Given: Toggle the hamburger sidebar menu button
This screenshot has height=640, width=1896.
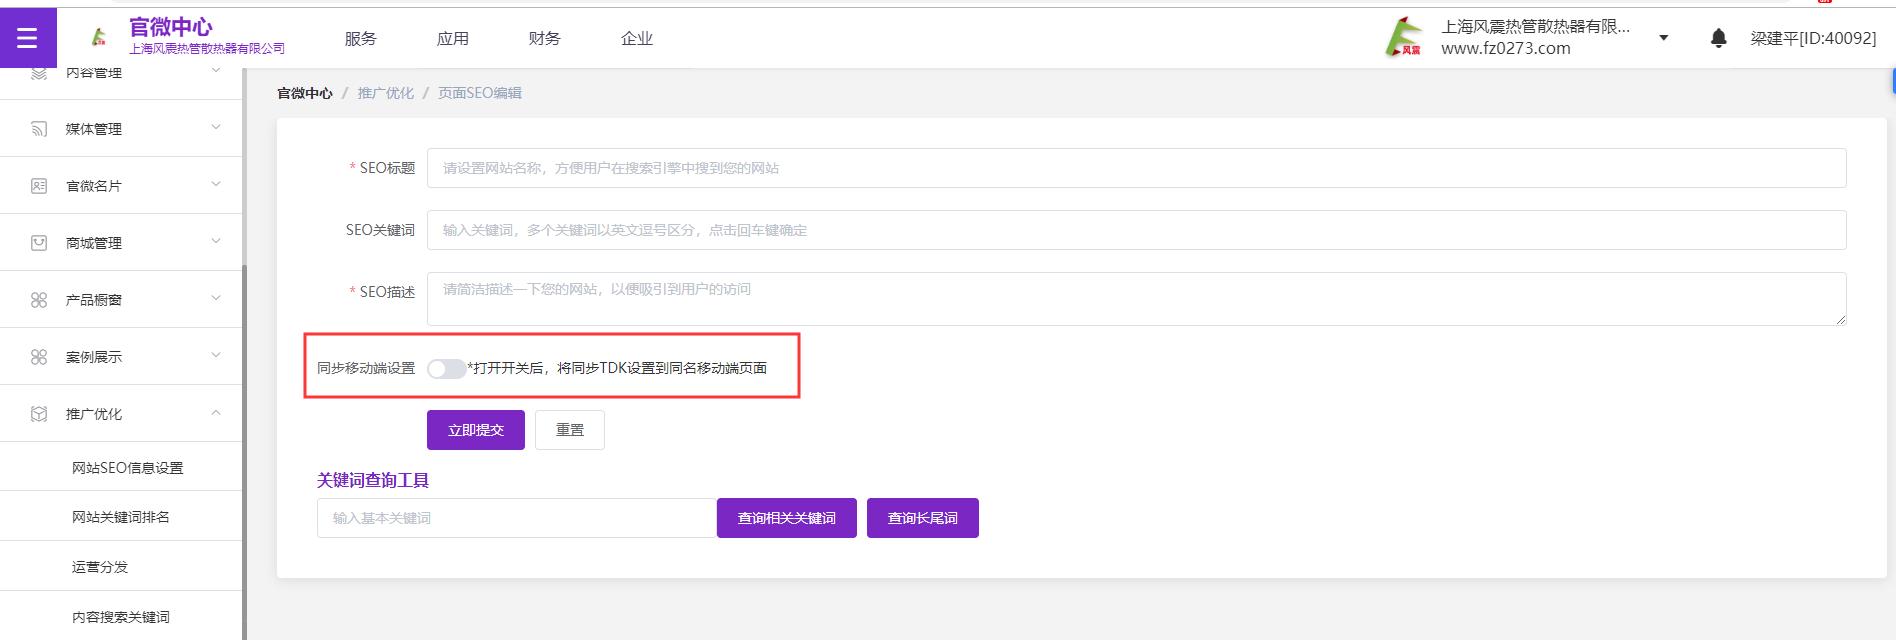Looking at the screenshot, I should click(28, 38).
